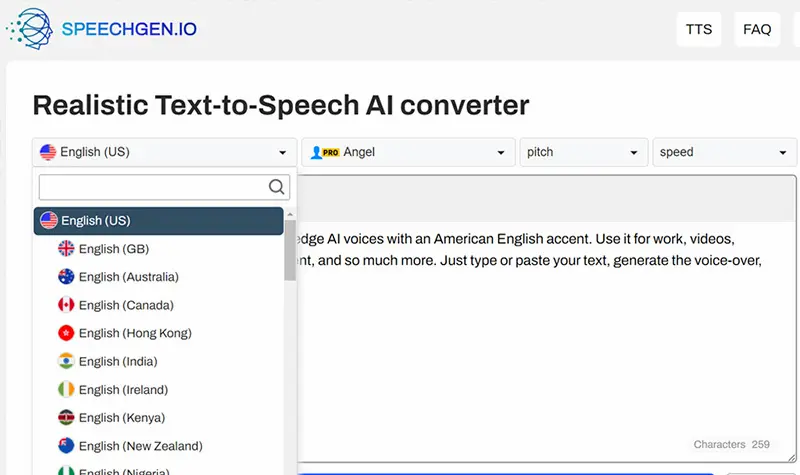The image size is (800, 475).
Task: Click the language list scrollbar thumb
Action: pyautogui.click(x=290, y=250)
